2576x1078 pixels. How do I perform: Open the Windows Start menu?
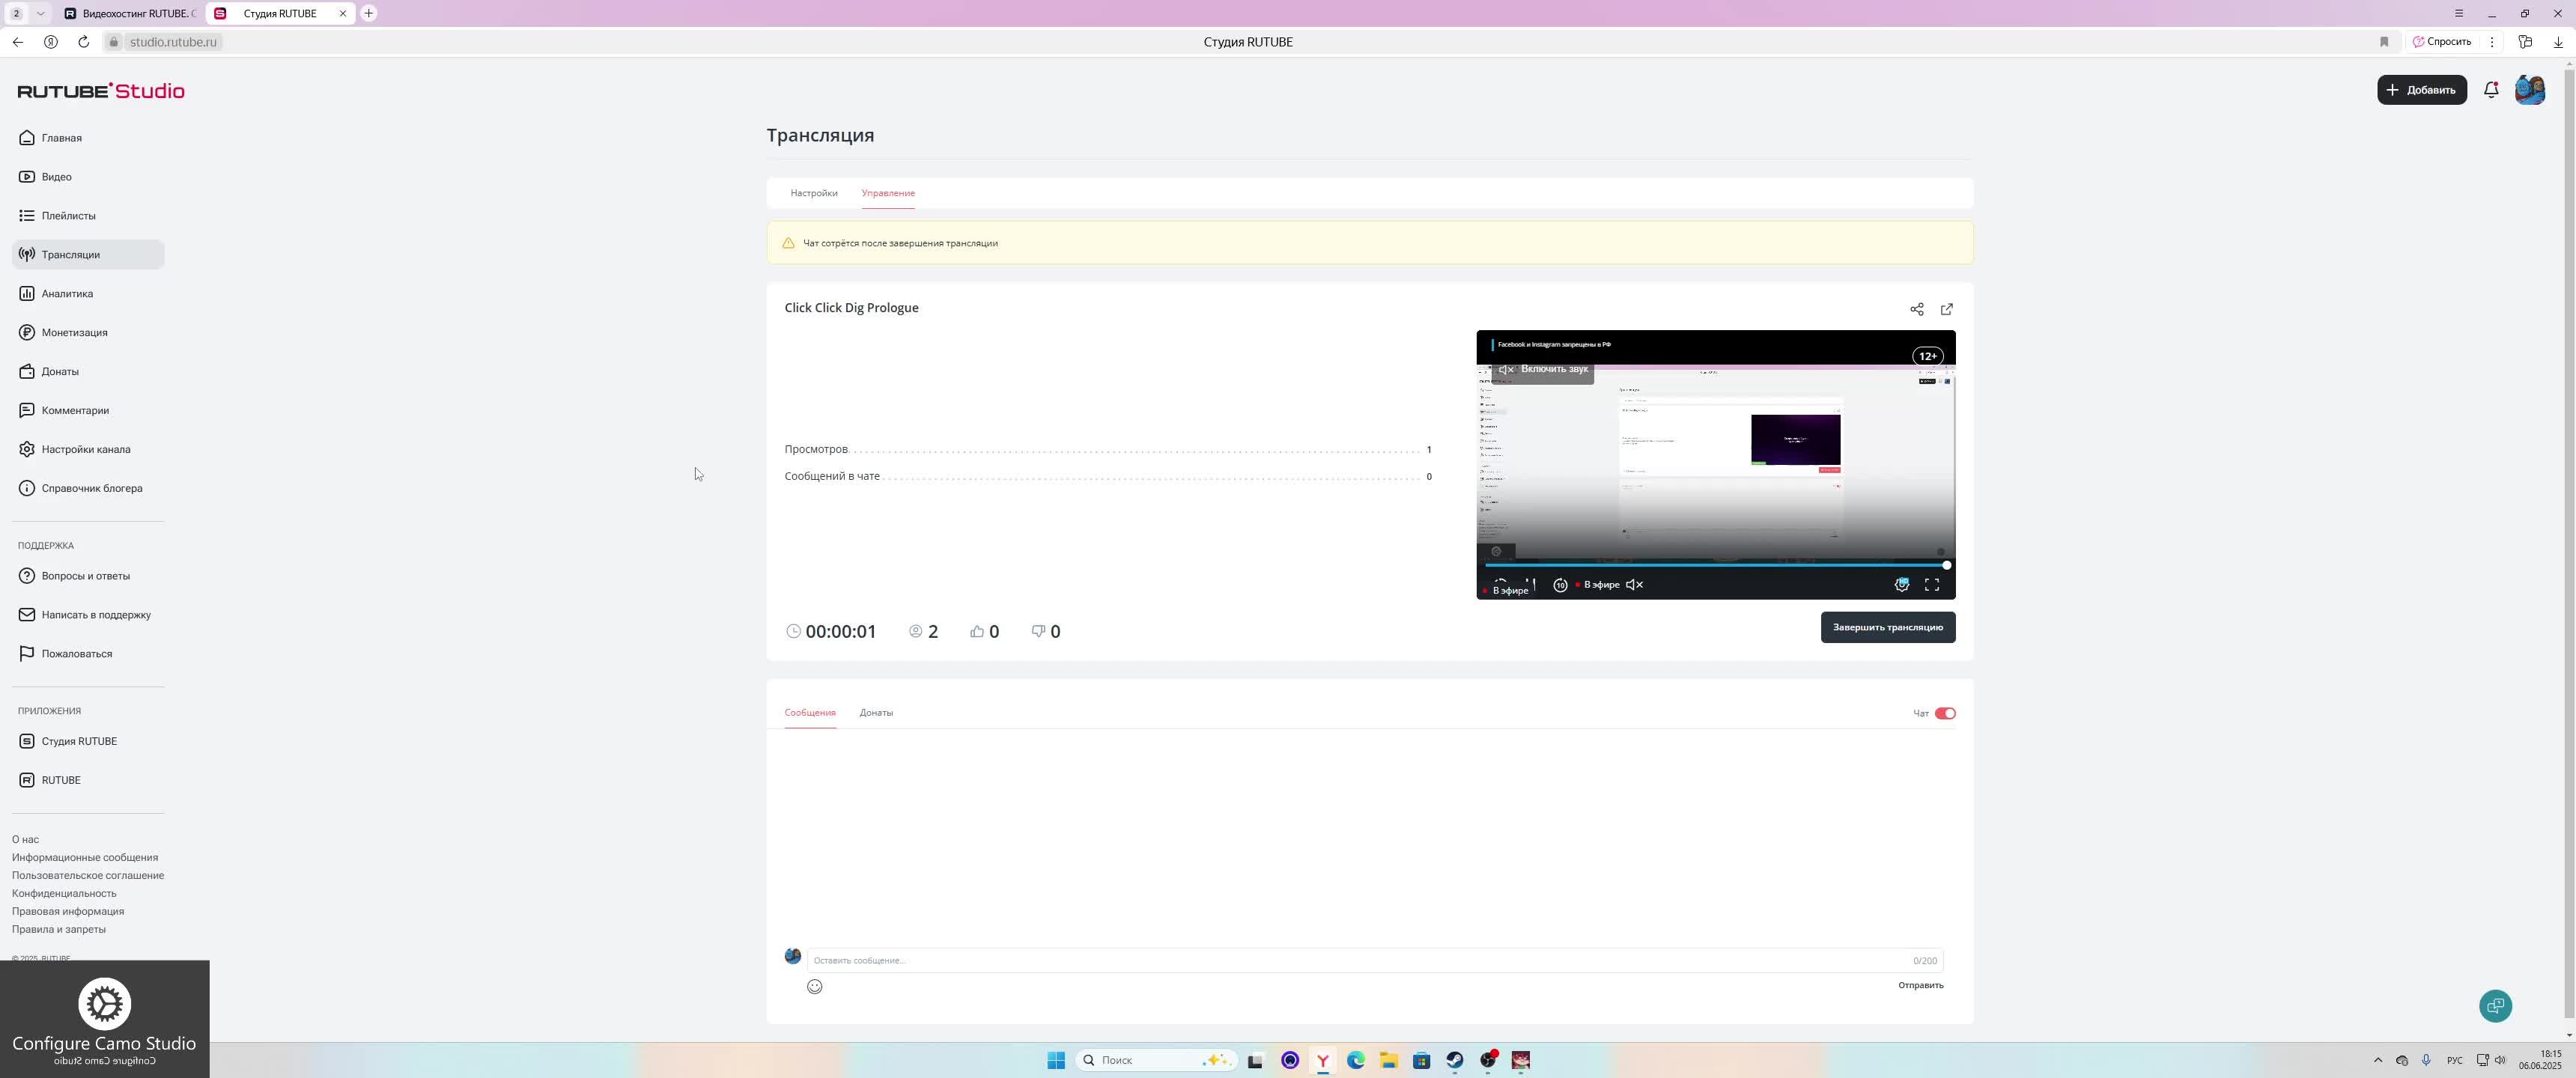(1055, 1061)
